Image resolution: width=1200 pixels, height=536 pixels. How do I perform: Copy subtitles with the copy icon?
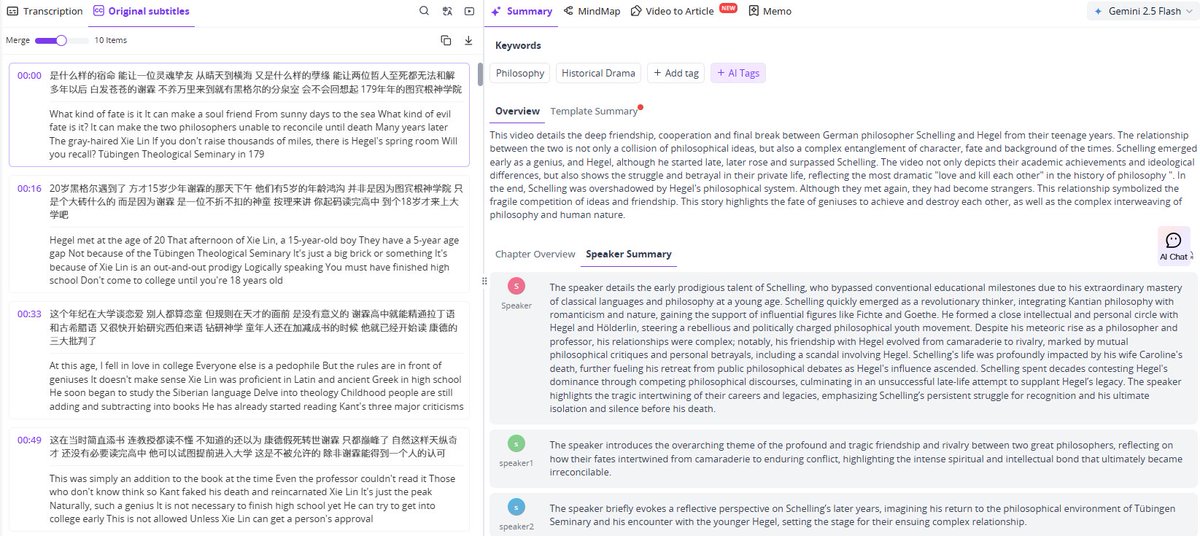click(x=446, y=40)
